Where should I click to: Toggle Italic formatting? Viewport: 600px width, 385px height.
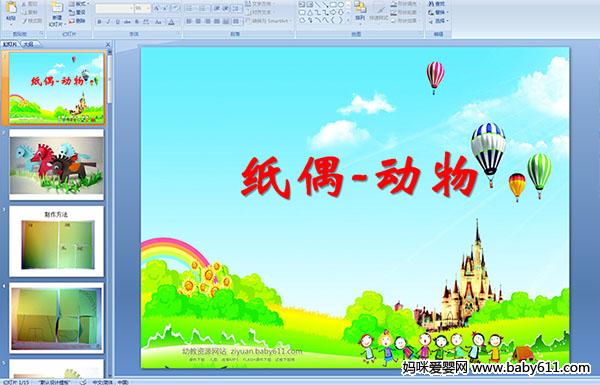[x=108, y=22]
